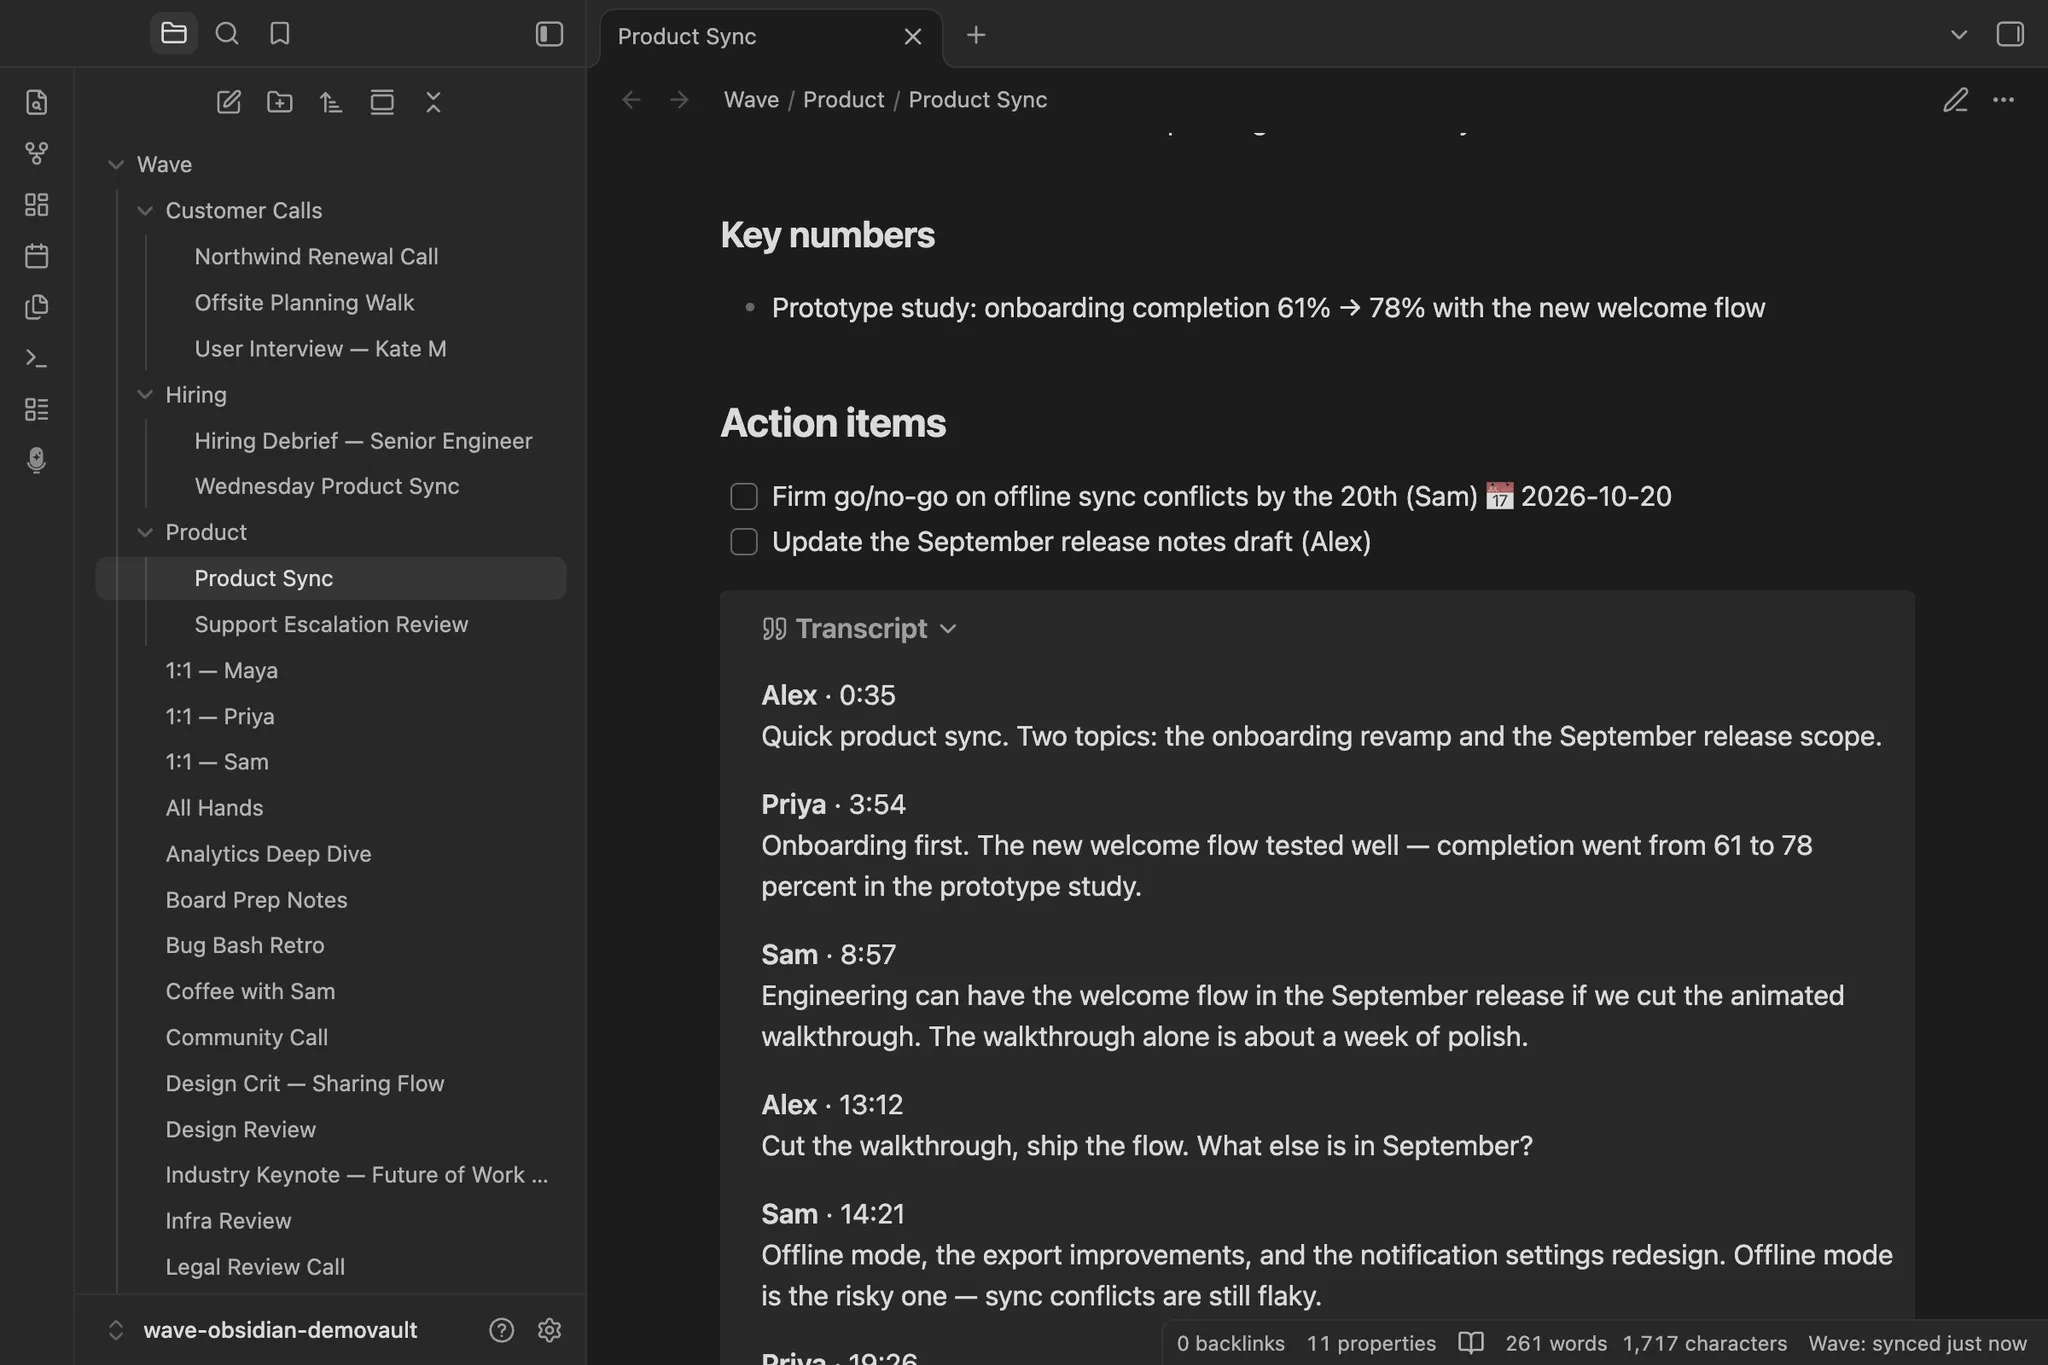2048x1365 pixels.
Task: Open the search panel icon
Action: pos(227,34)
